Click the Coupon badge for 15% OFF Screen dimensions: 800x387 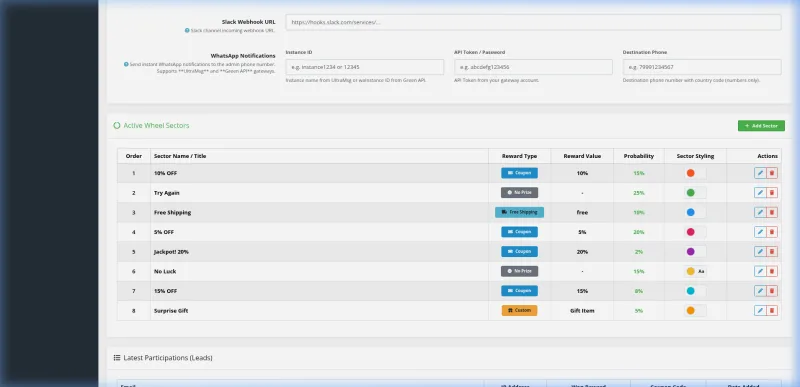(x=519, y=291)
